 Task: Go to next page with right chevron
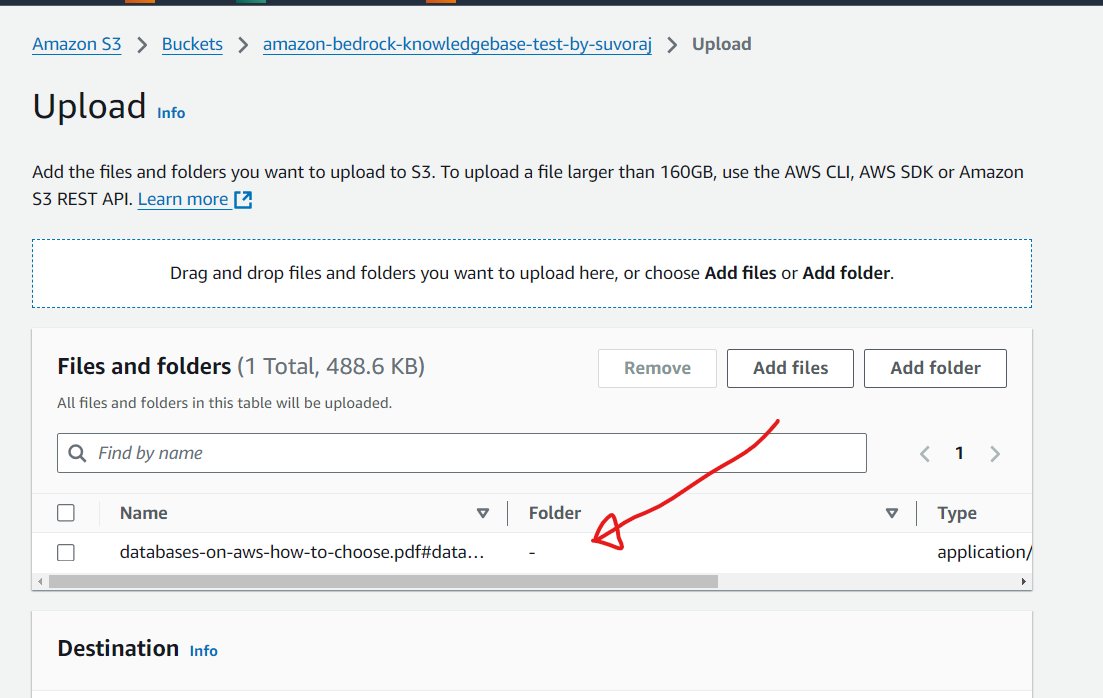coord(995,454)
